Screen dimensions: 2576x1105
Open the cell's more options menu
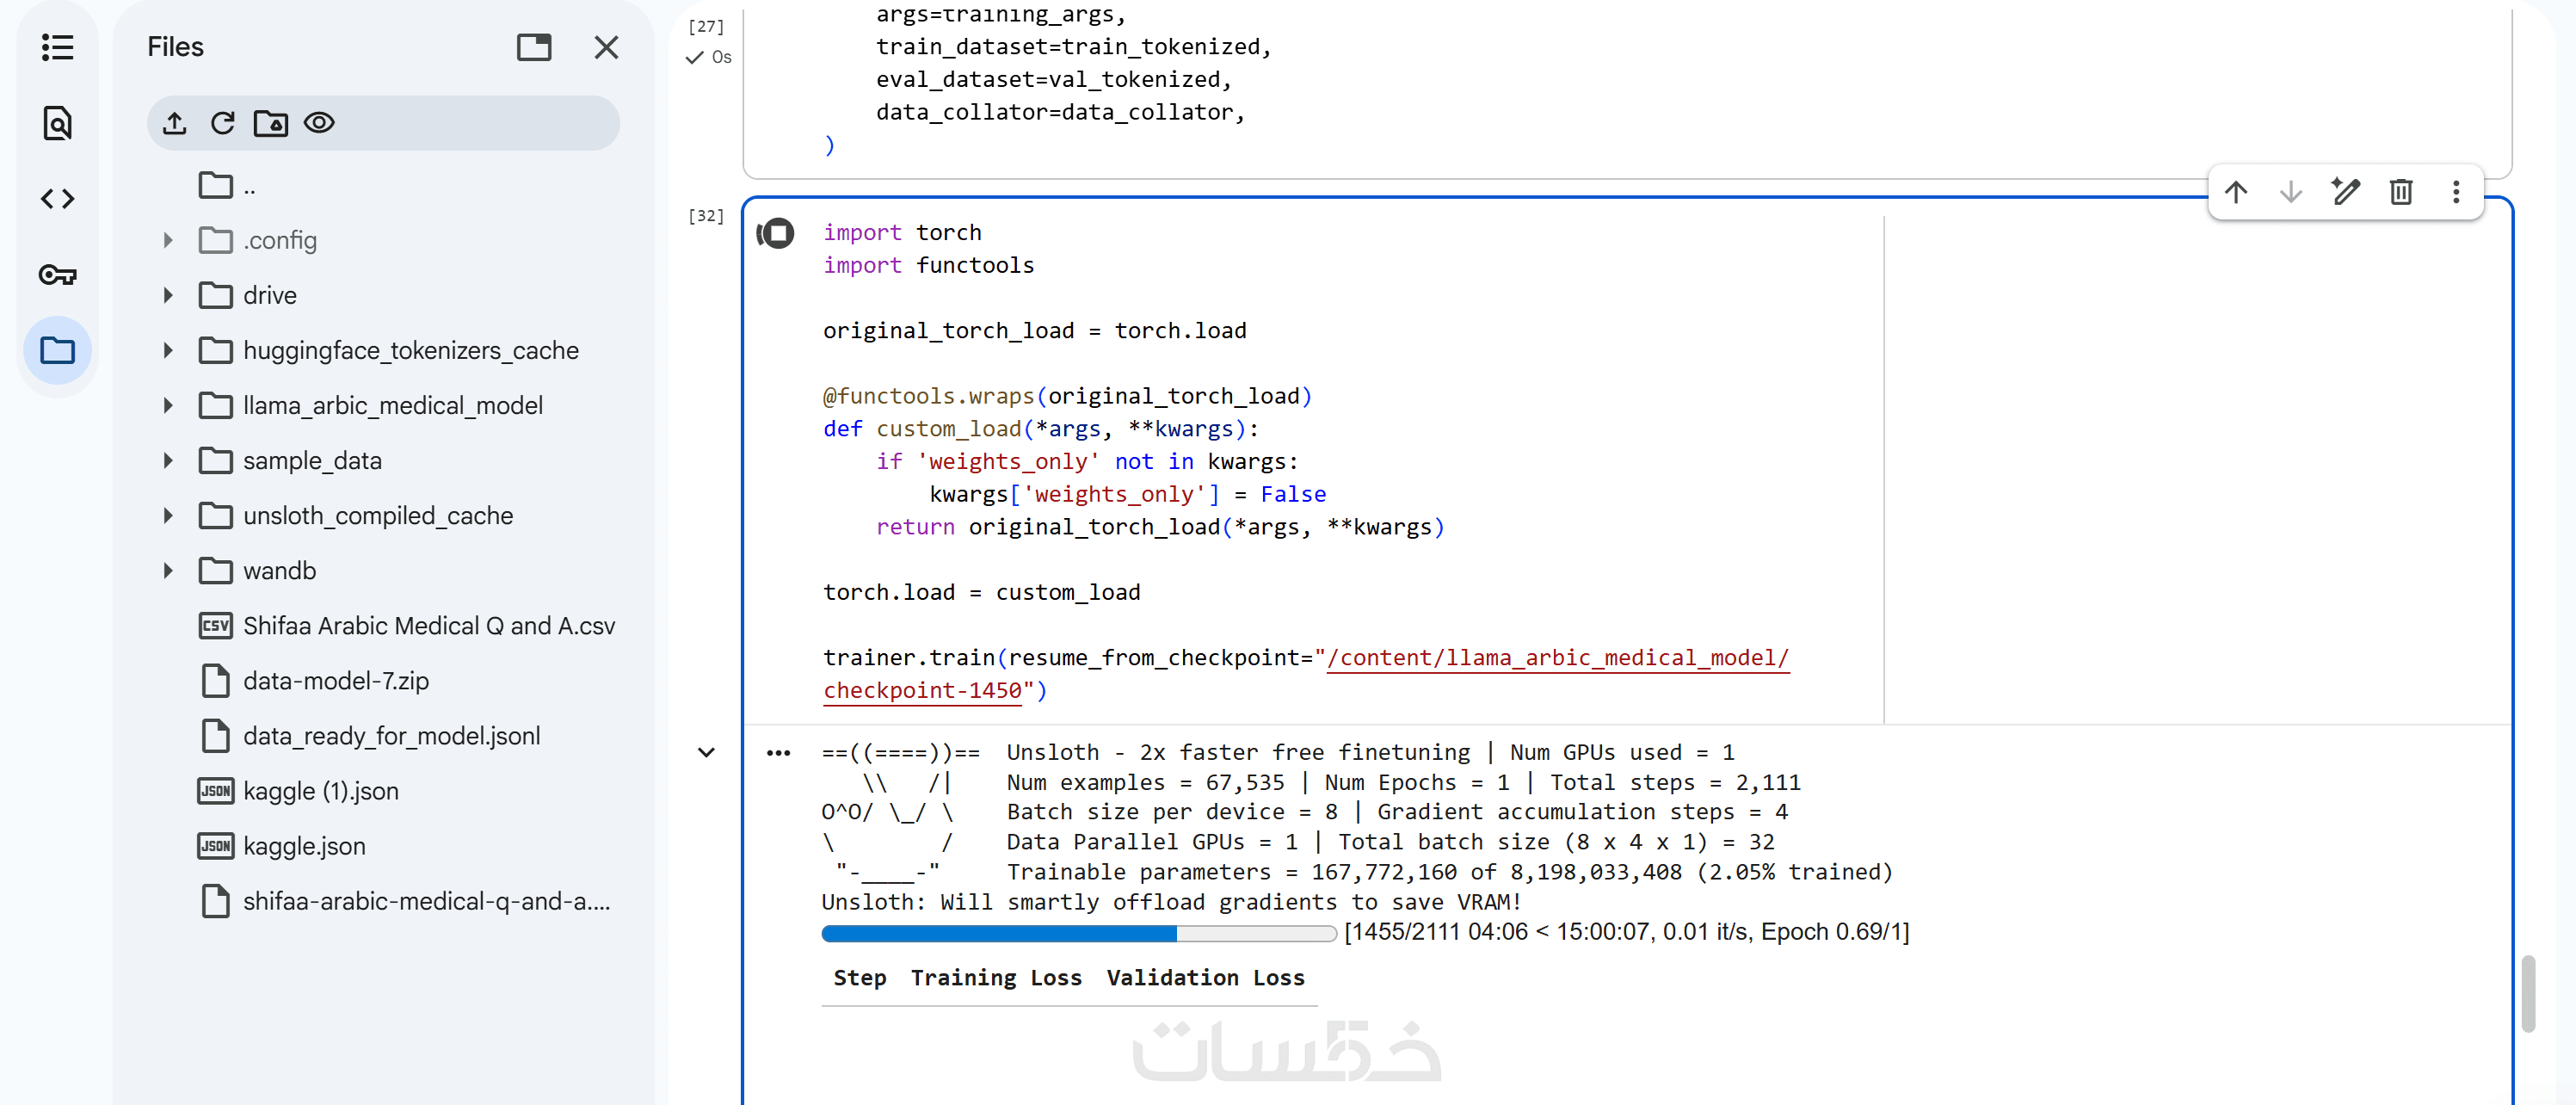pyautogui.click(x=2455, y=192)
